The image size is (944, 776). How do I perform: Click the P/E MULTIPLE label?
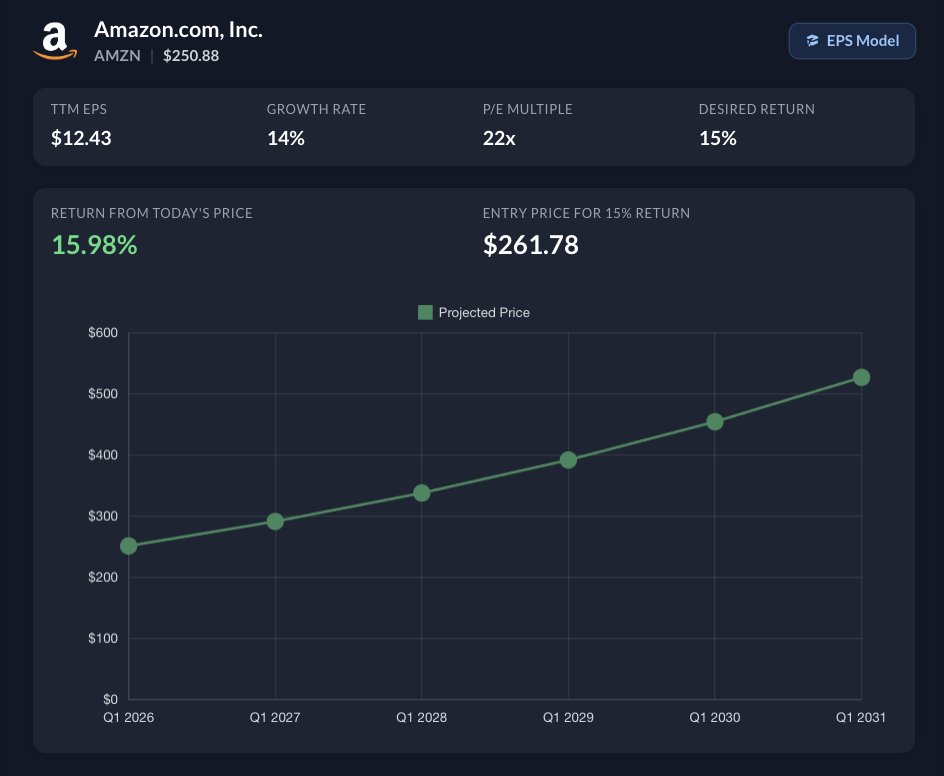527,109
